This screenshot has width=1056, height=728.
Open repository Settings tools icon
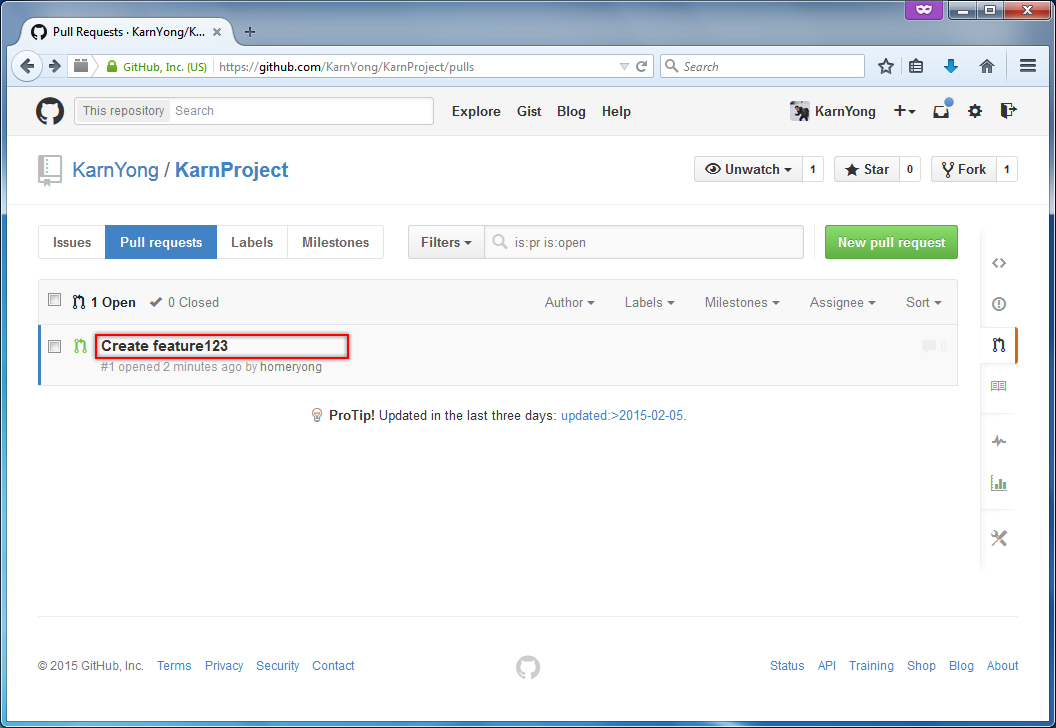point(998,538)
